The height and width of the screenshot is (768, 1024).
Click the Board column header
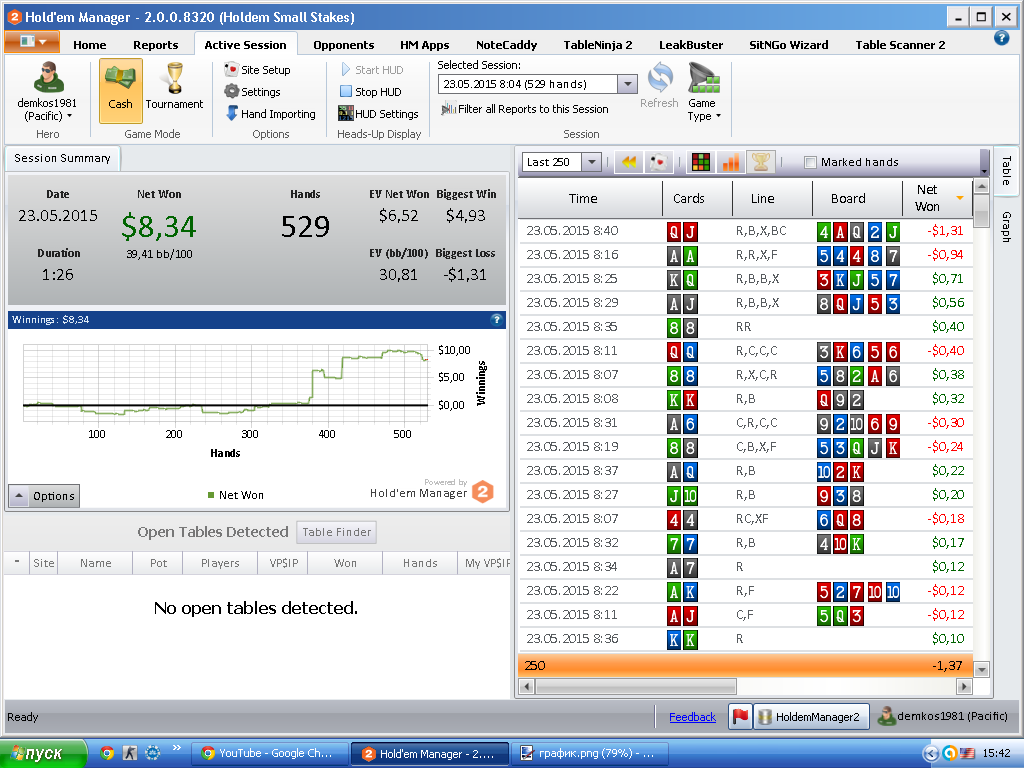coord(848,198)
